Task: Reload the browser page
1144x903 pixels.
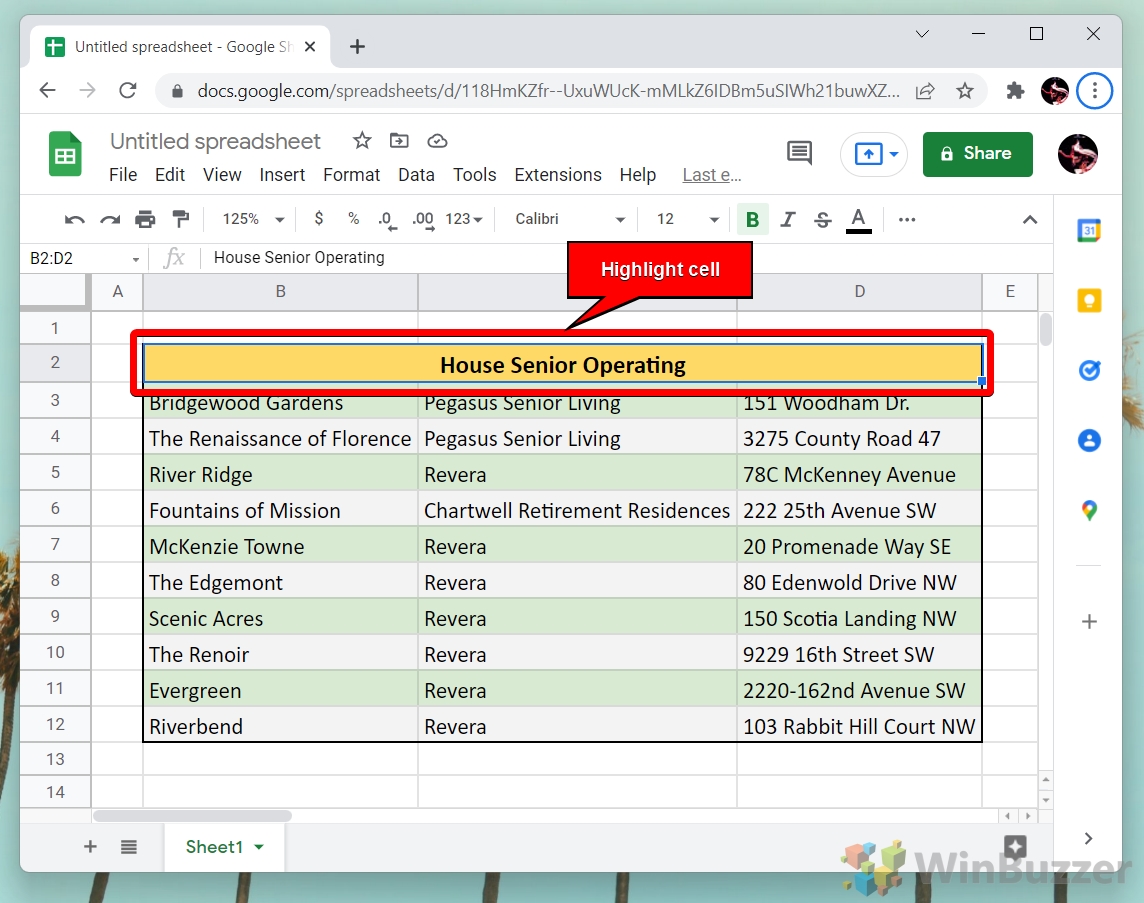Action: click(x=128, y=90)
